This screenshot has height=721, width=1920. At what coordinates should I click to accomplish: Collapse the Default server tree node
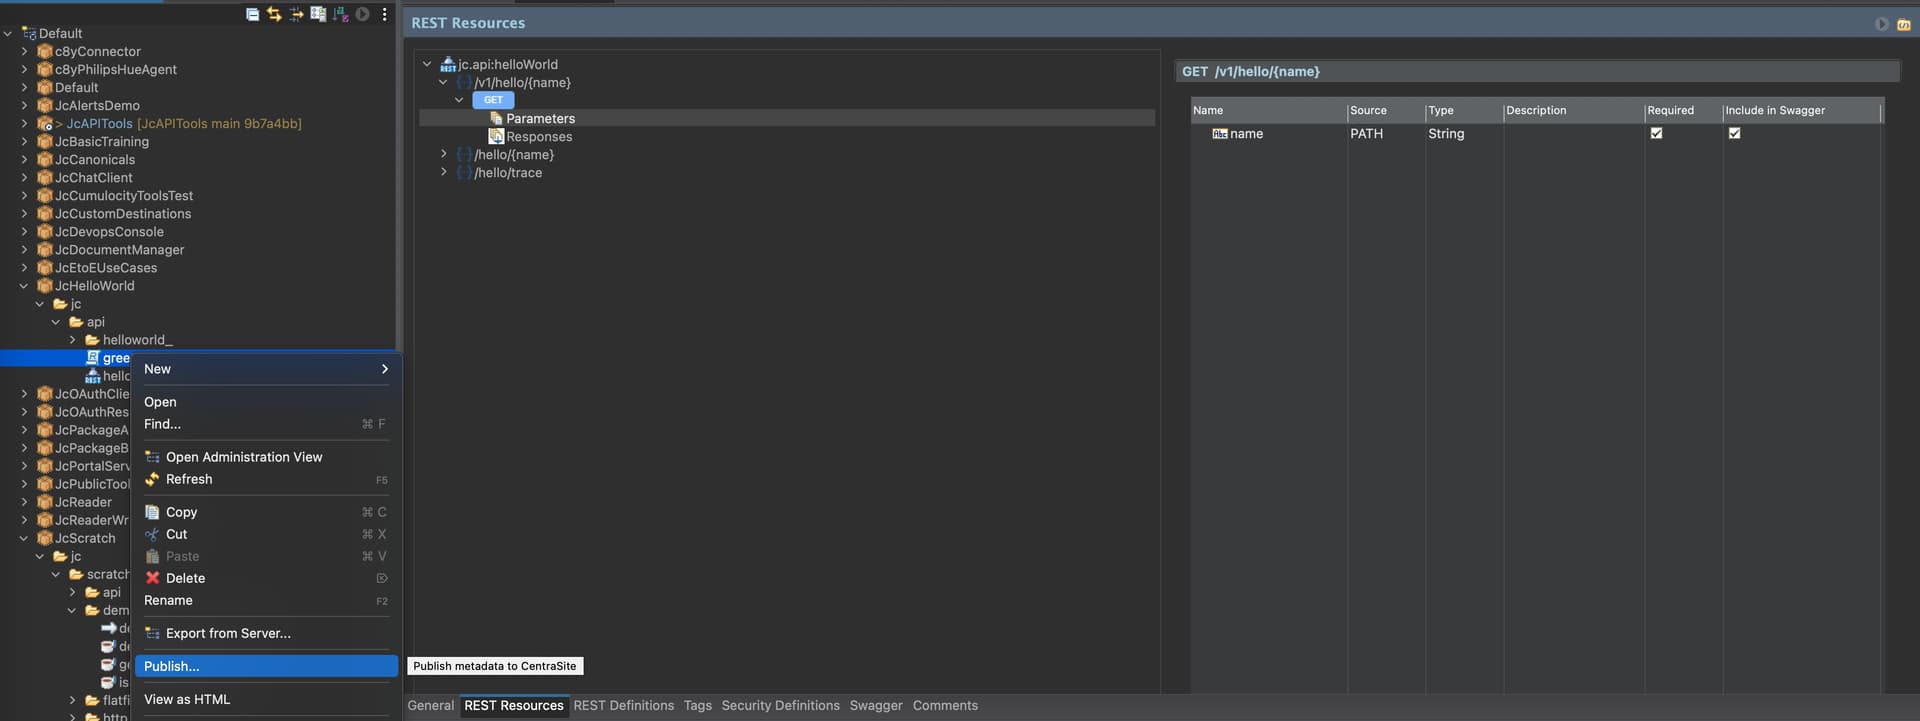(8, 33)
